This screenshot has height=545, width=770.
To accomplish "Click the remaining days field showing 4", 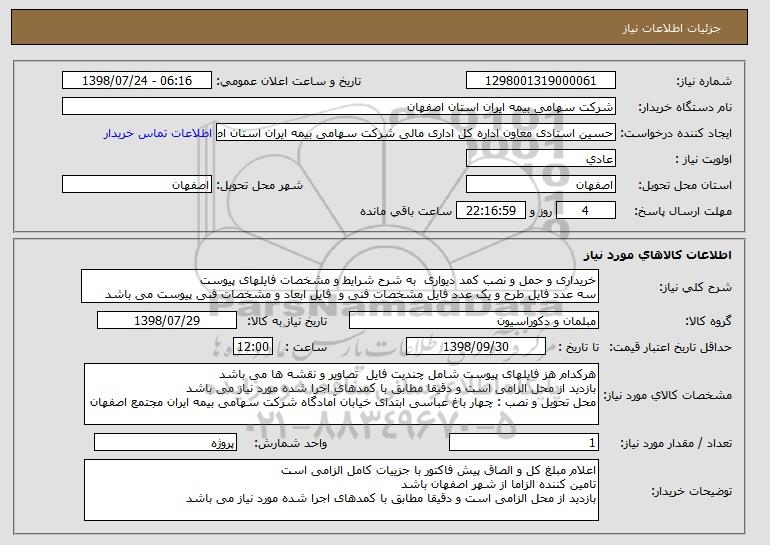I will 586,211.
